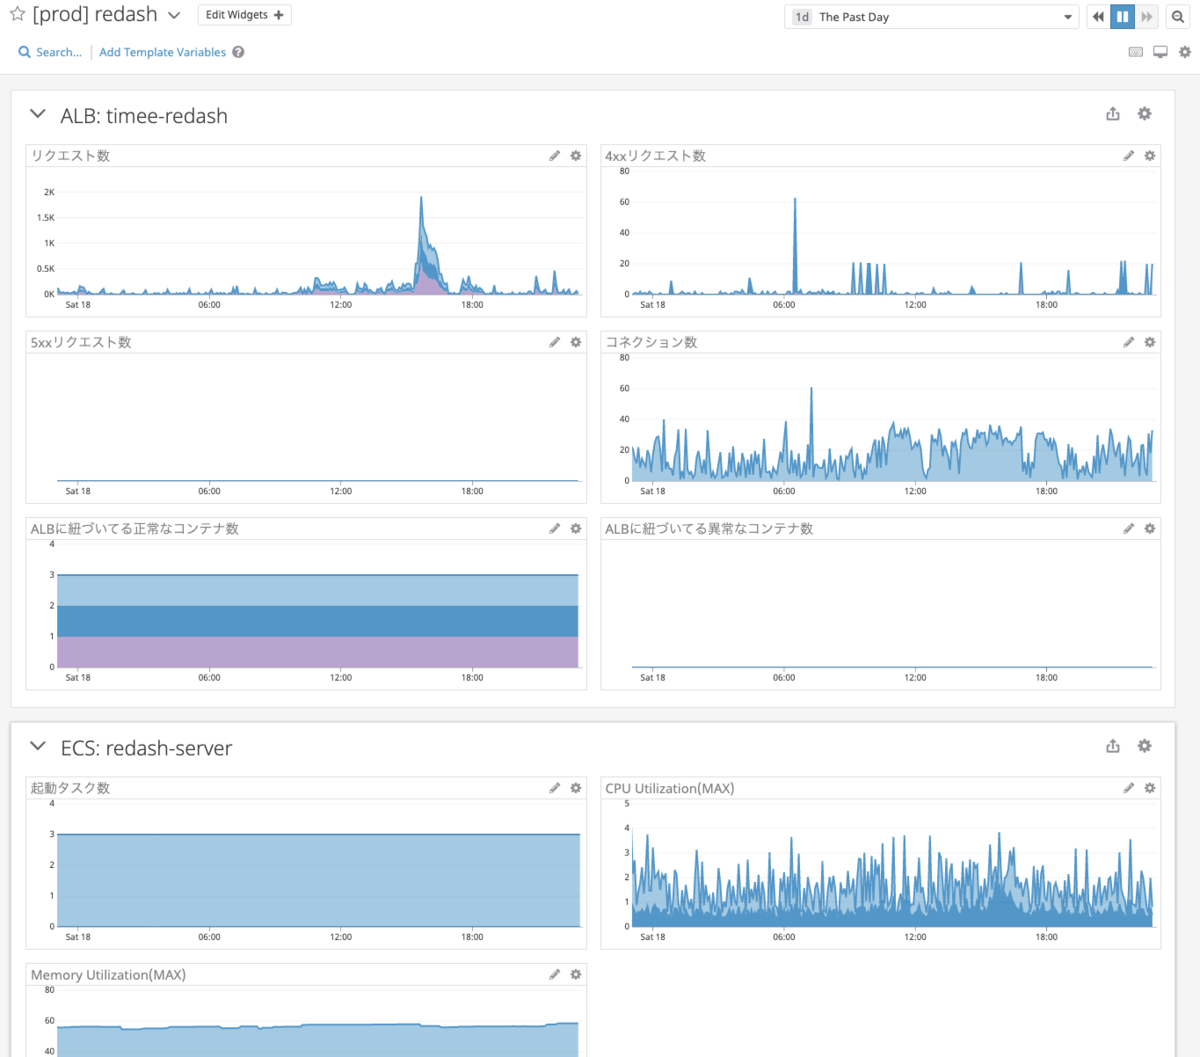Open the template variables help icon

coord(238,52)
